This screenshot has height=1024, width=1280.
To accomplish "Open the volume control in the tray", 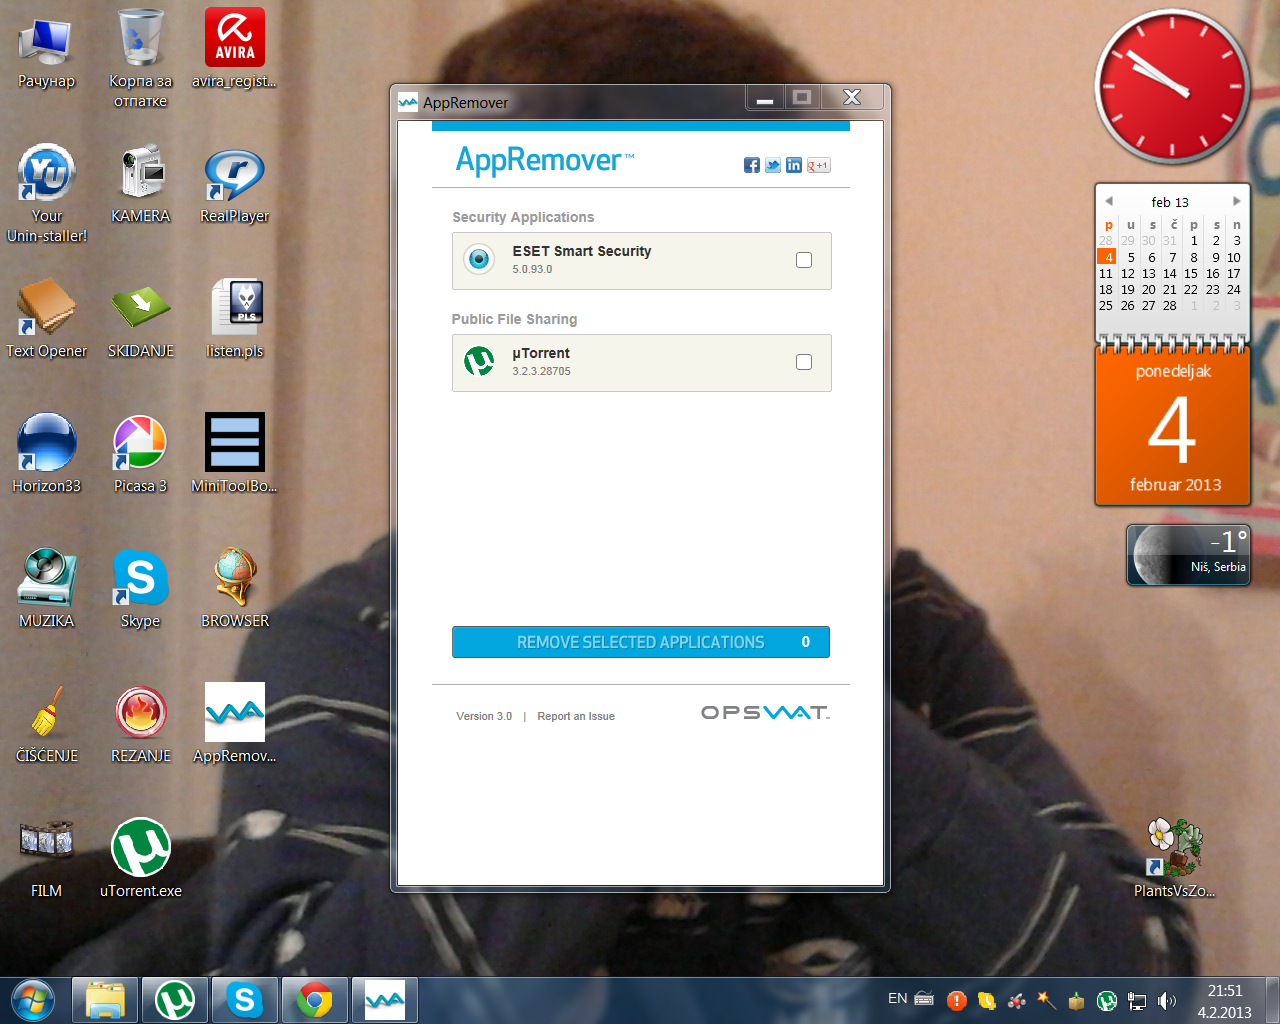I will (x=1167, y=1000).
